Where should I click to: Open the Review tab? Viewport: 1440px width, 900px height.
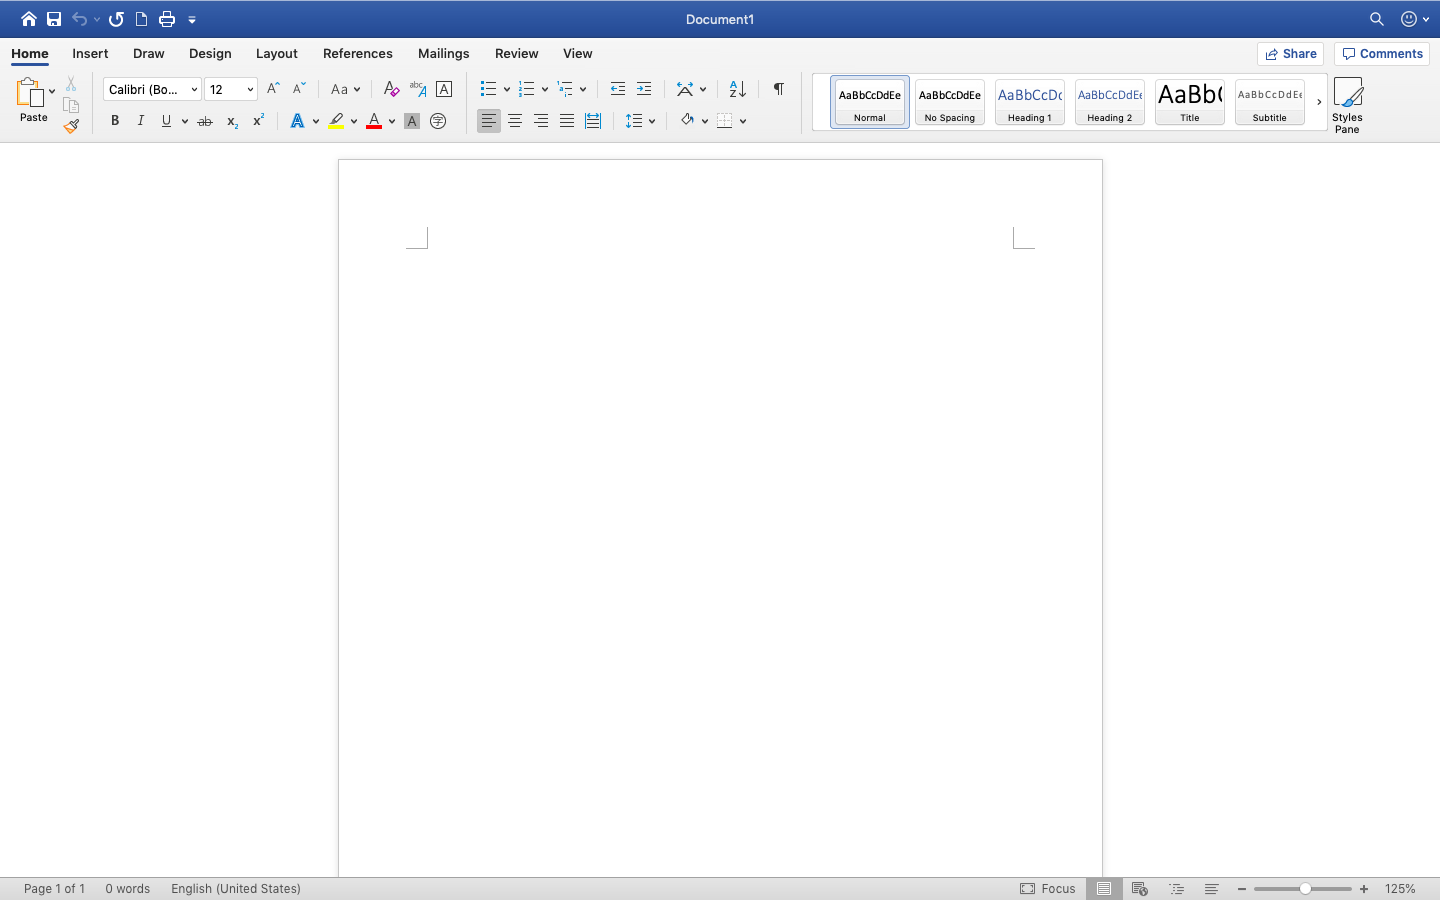[x=516, y=53]
